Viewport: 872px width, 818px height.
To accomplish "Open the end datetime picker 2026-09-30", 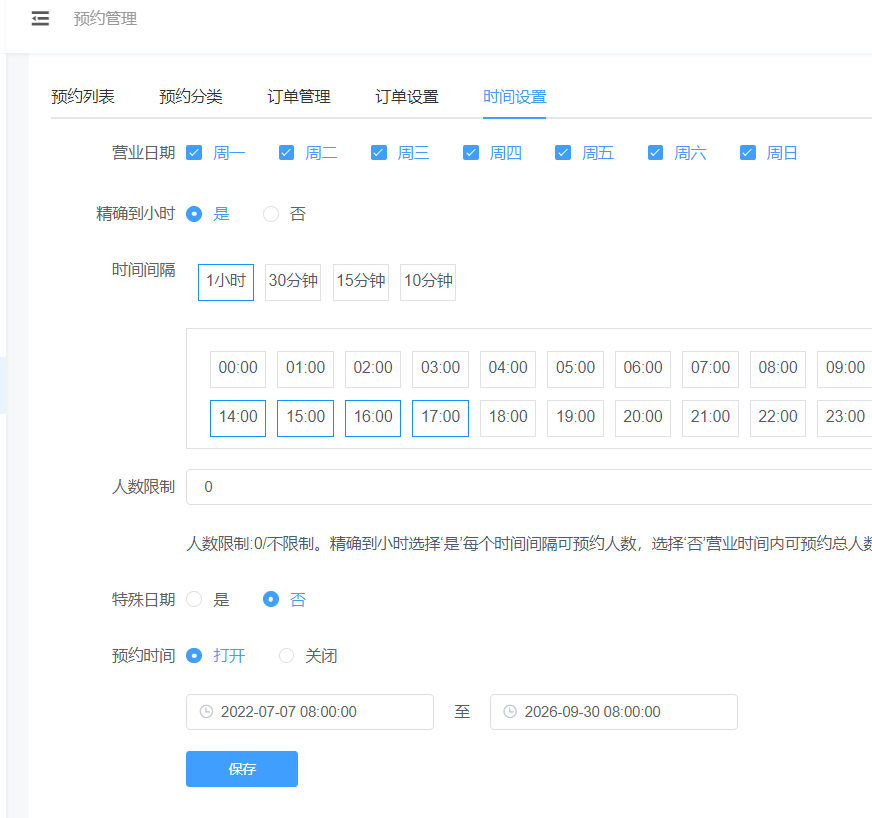I will tap(614, 712).
